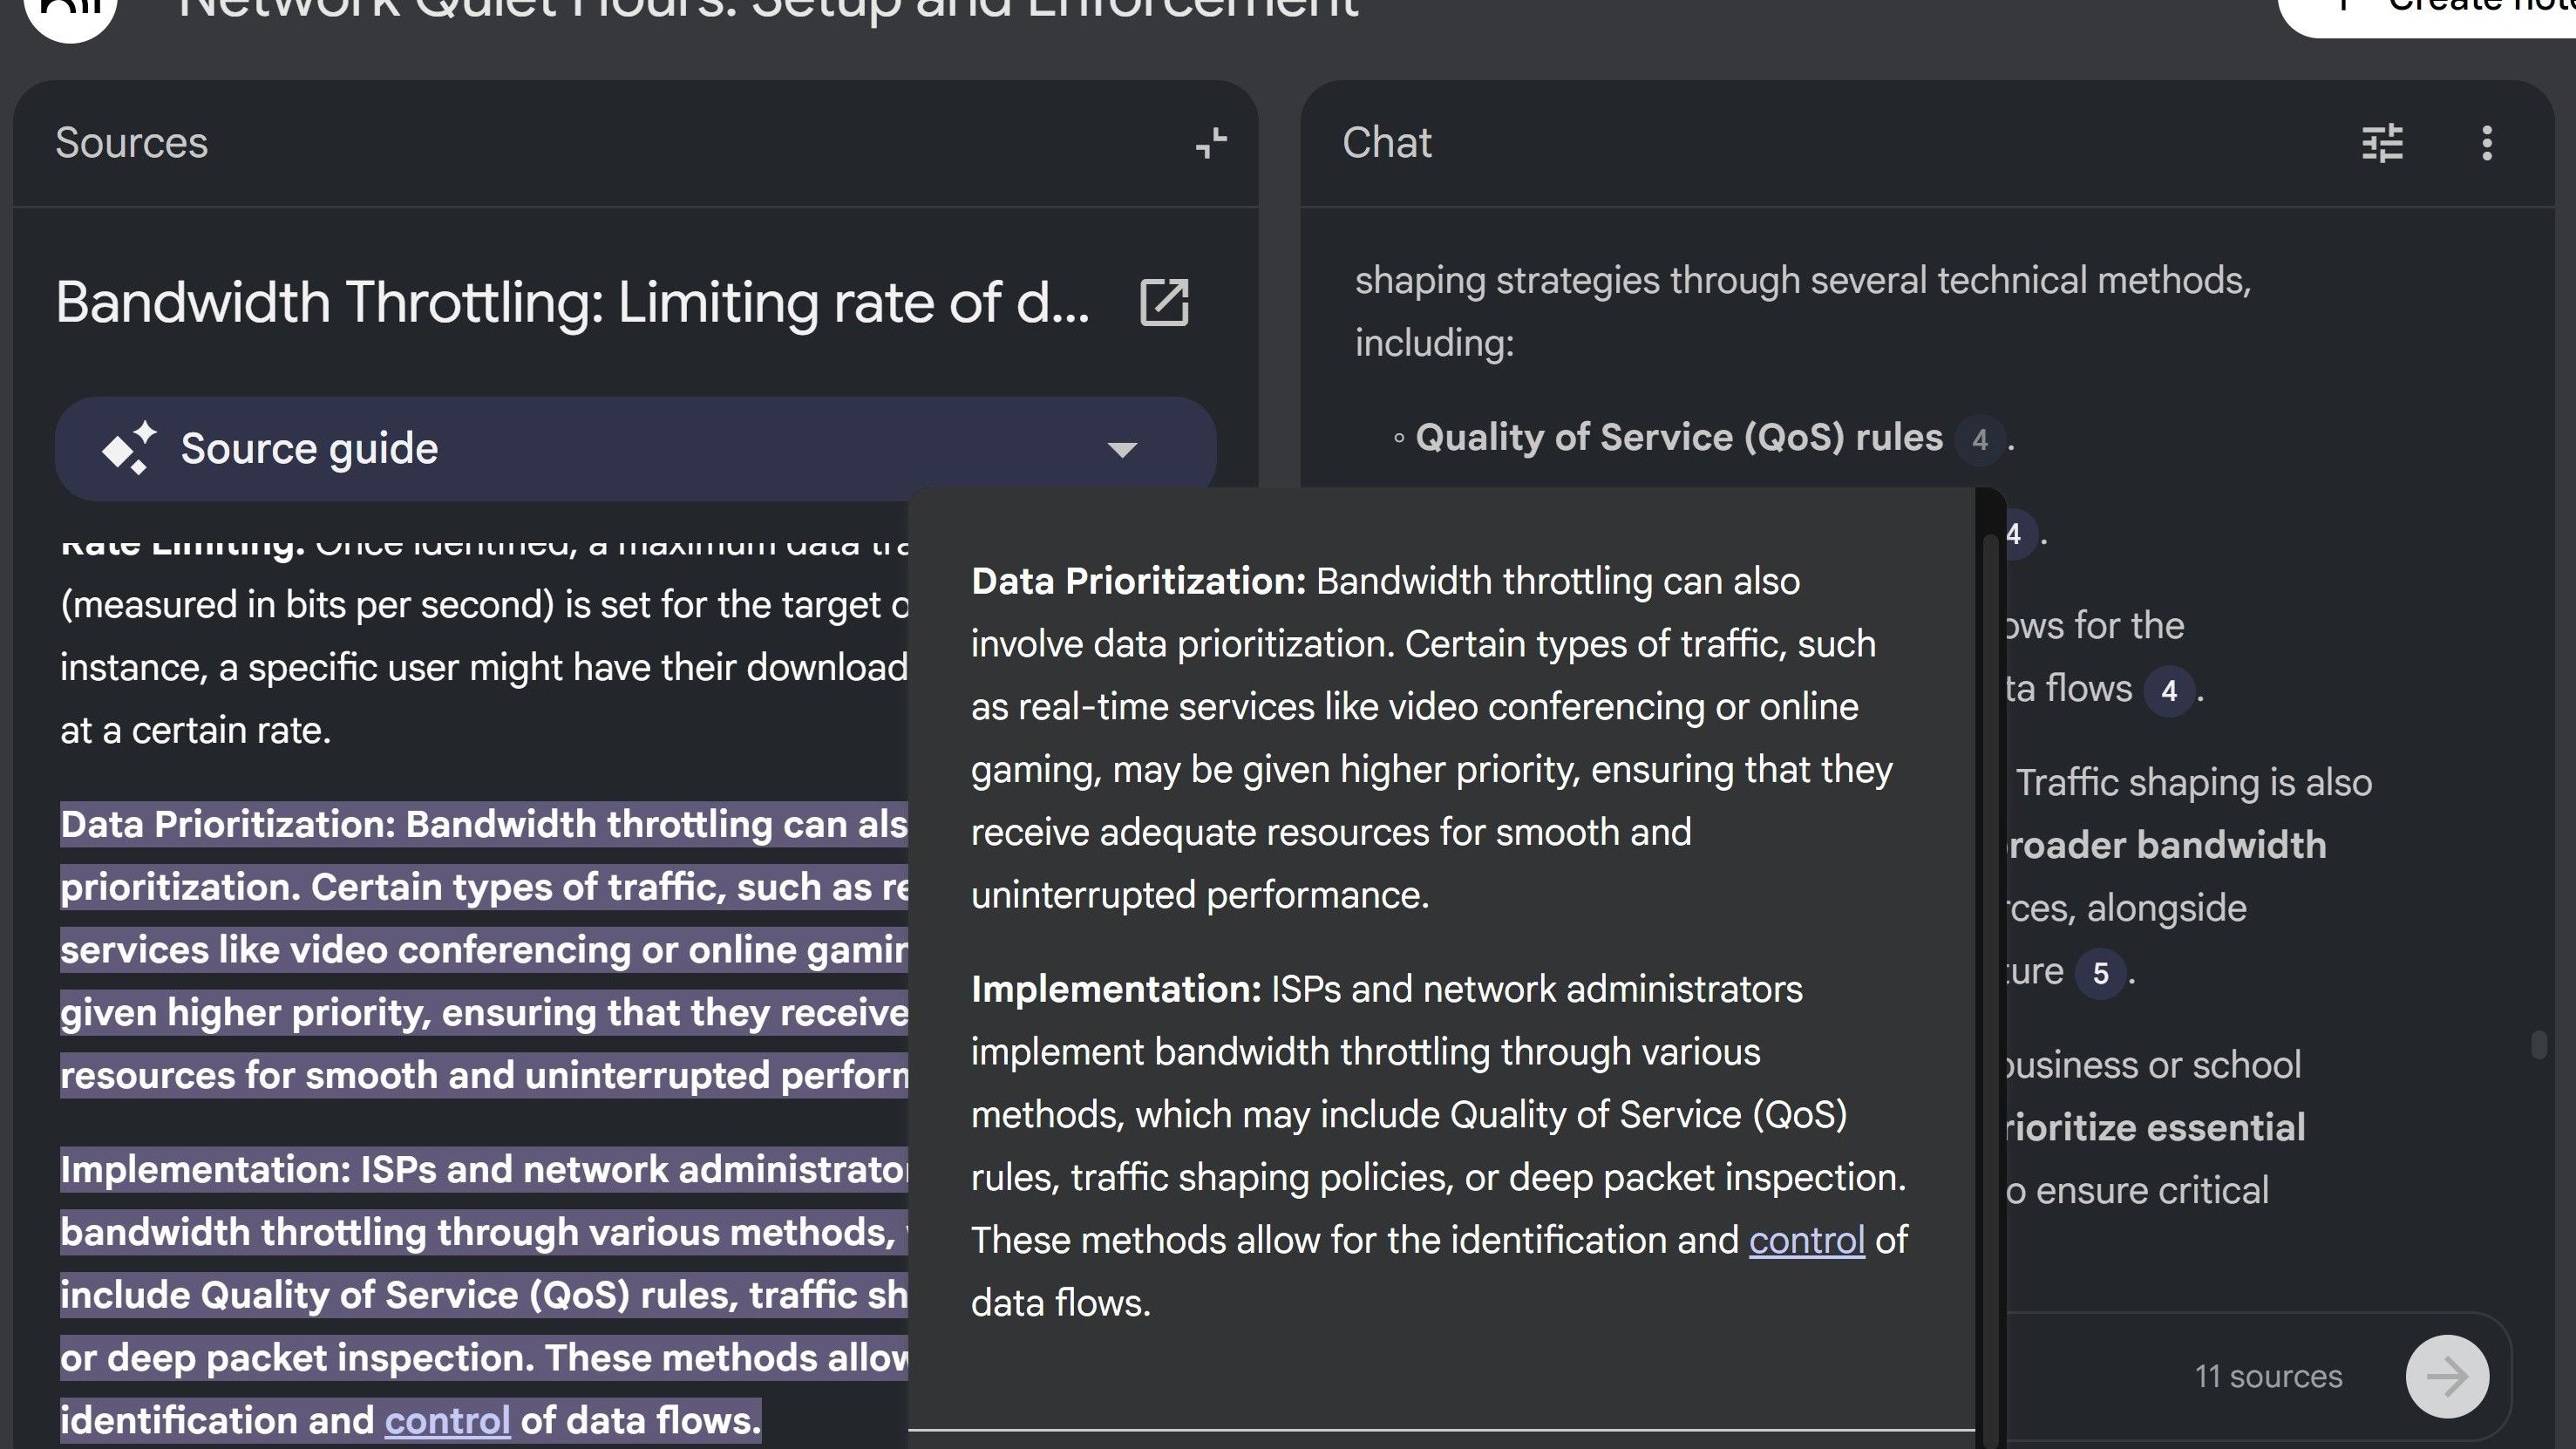Click 'control' link in citation popup
This screenshot has height=1449, width=2576.
pos(1806,1240)
